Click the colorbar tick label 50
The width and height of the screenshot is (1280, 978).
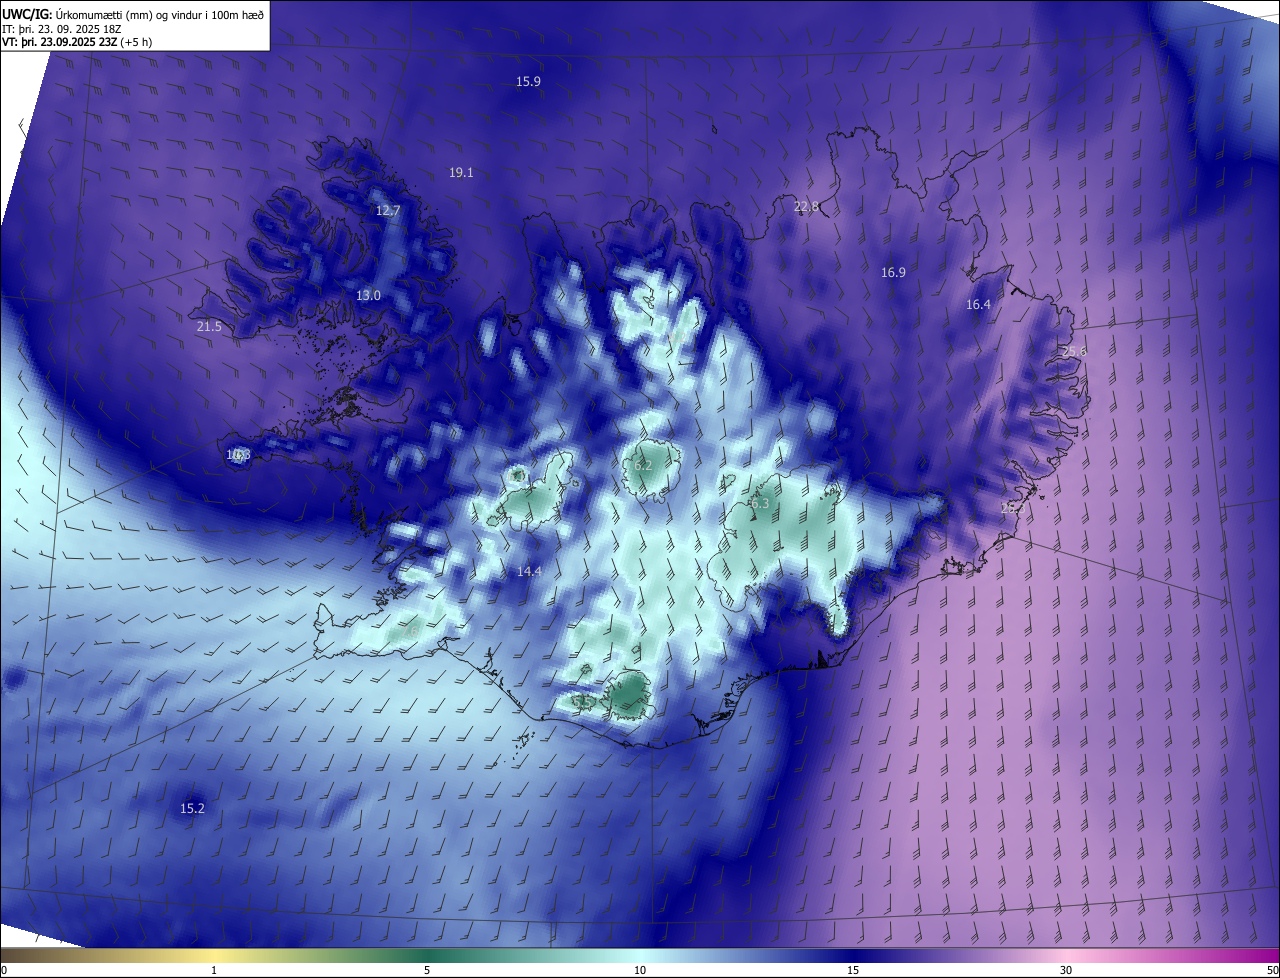pos(1272,970)
